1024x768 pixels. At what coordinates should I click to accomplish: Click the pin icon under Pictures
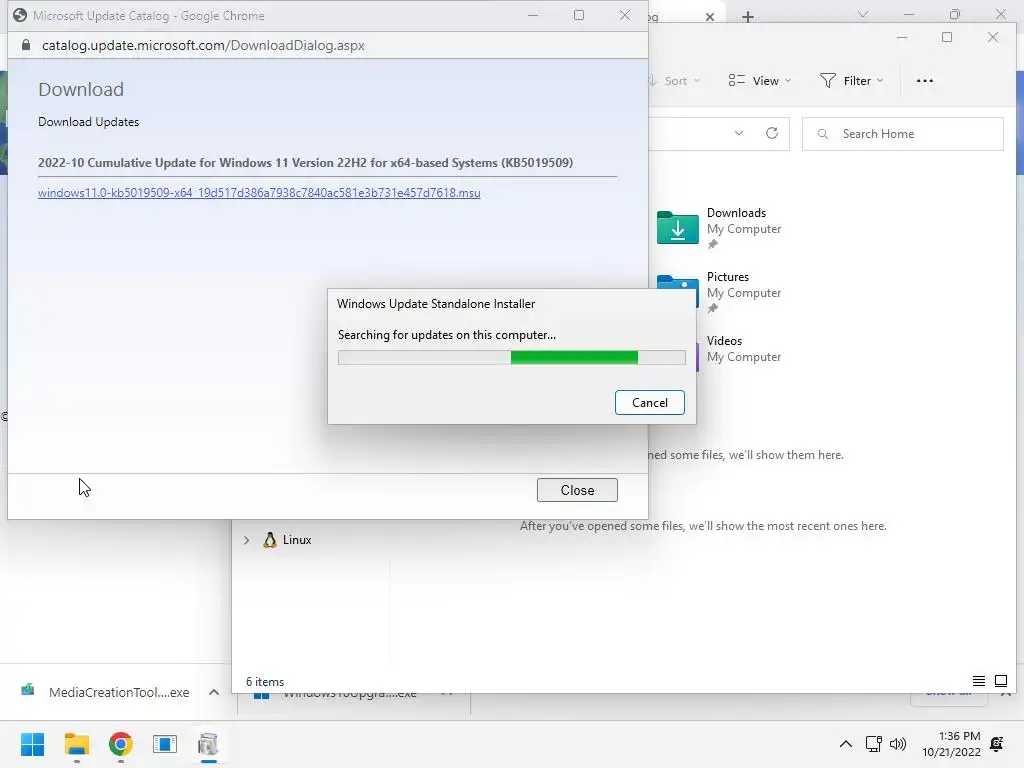click(x=712, y=308)
